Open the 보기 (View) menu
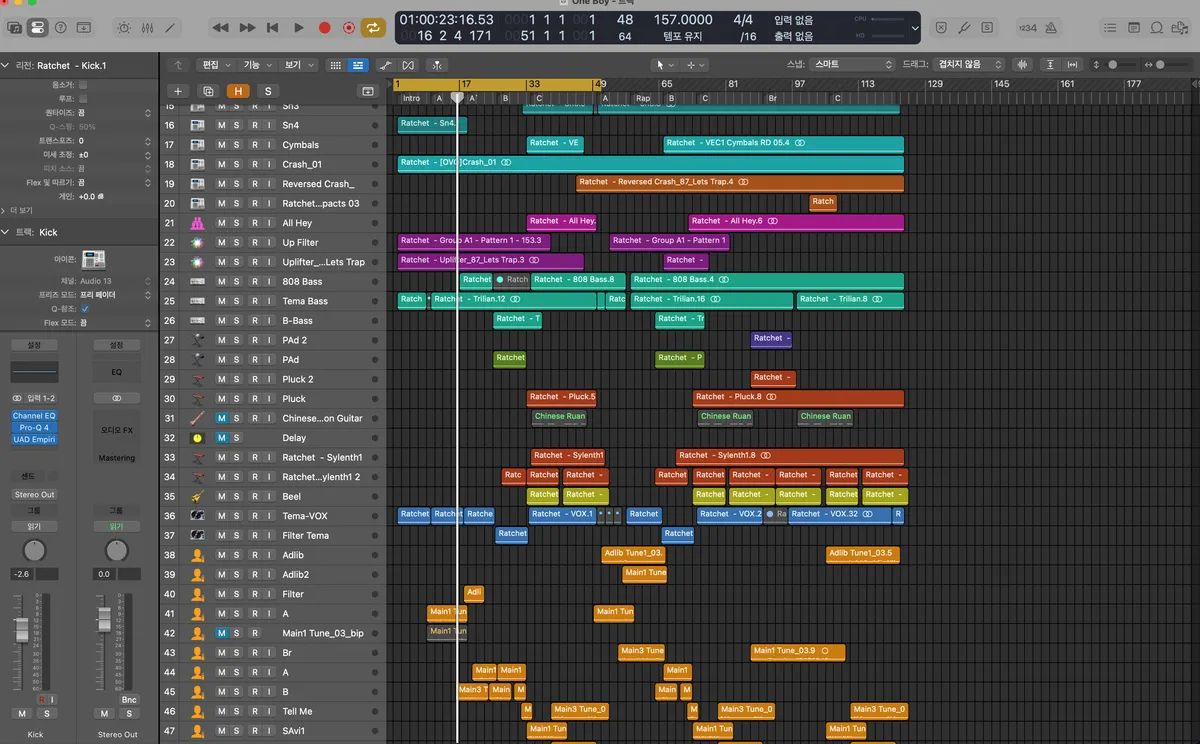The width and height of the screenshot is (1200, 744). pos(296,65)
